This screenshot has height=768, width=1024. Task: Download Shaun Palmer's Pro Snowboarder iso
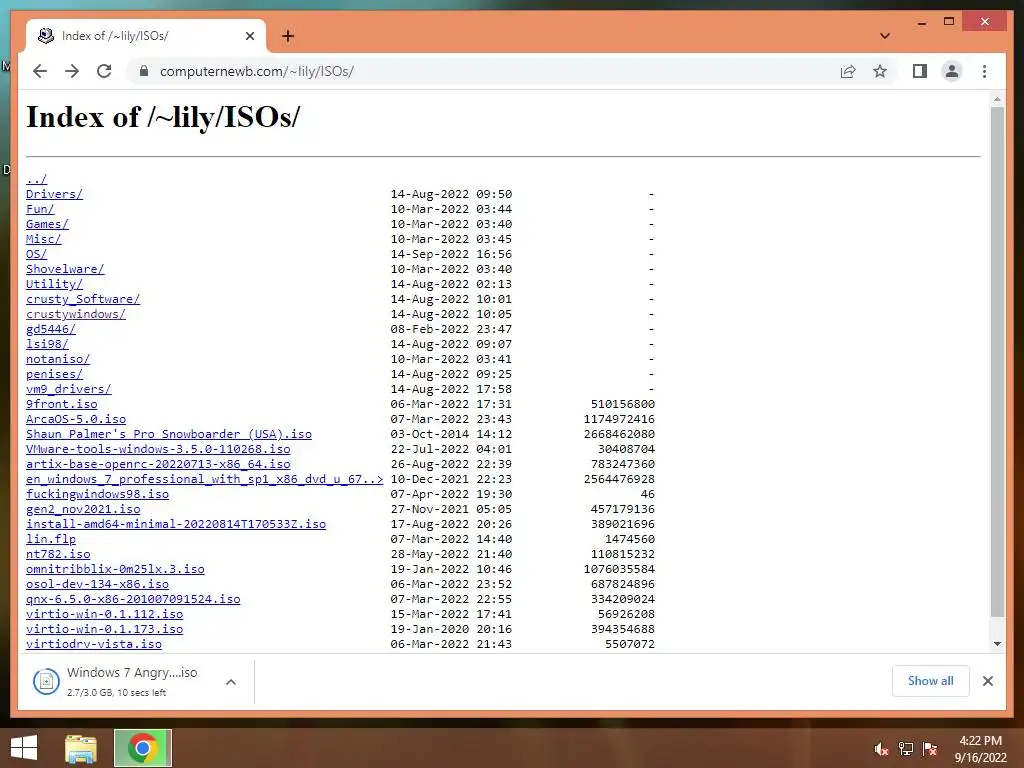coord(168,434)
